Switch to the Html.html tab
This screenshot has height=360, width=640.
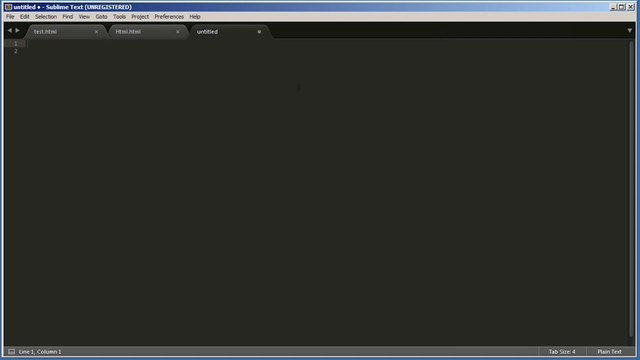pos(147,31)
